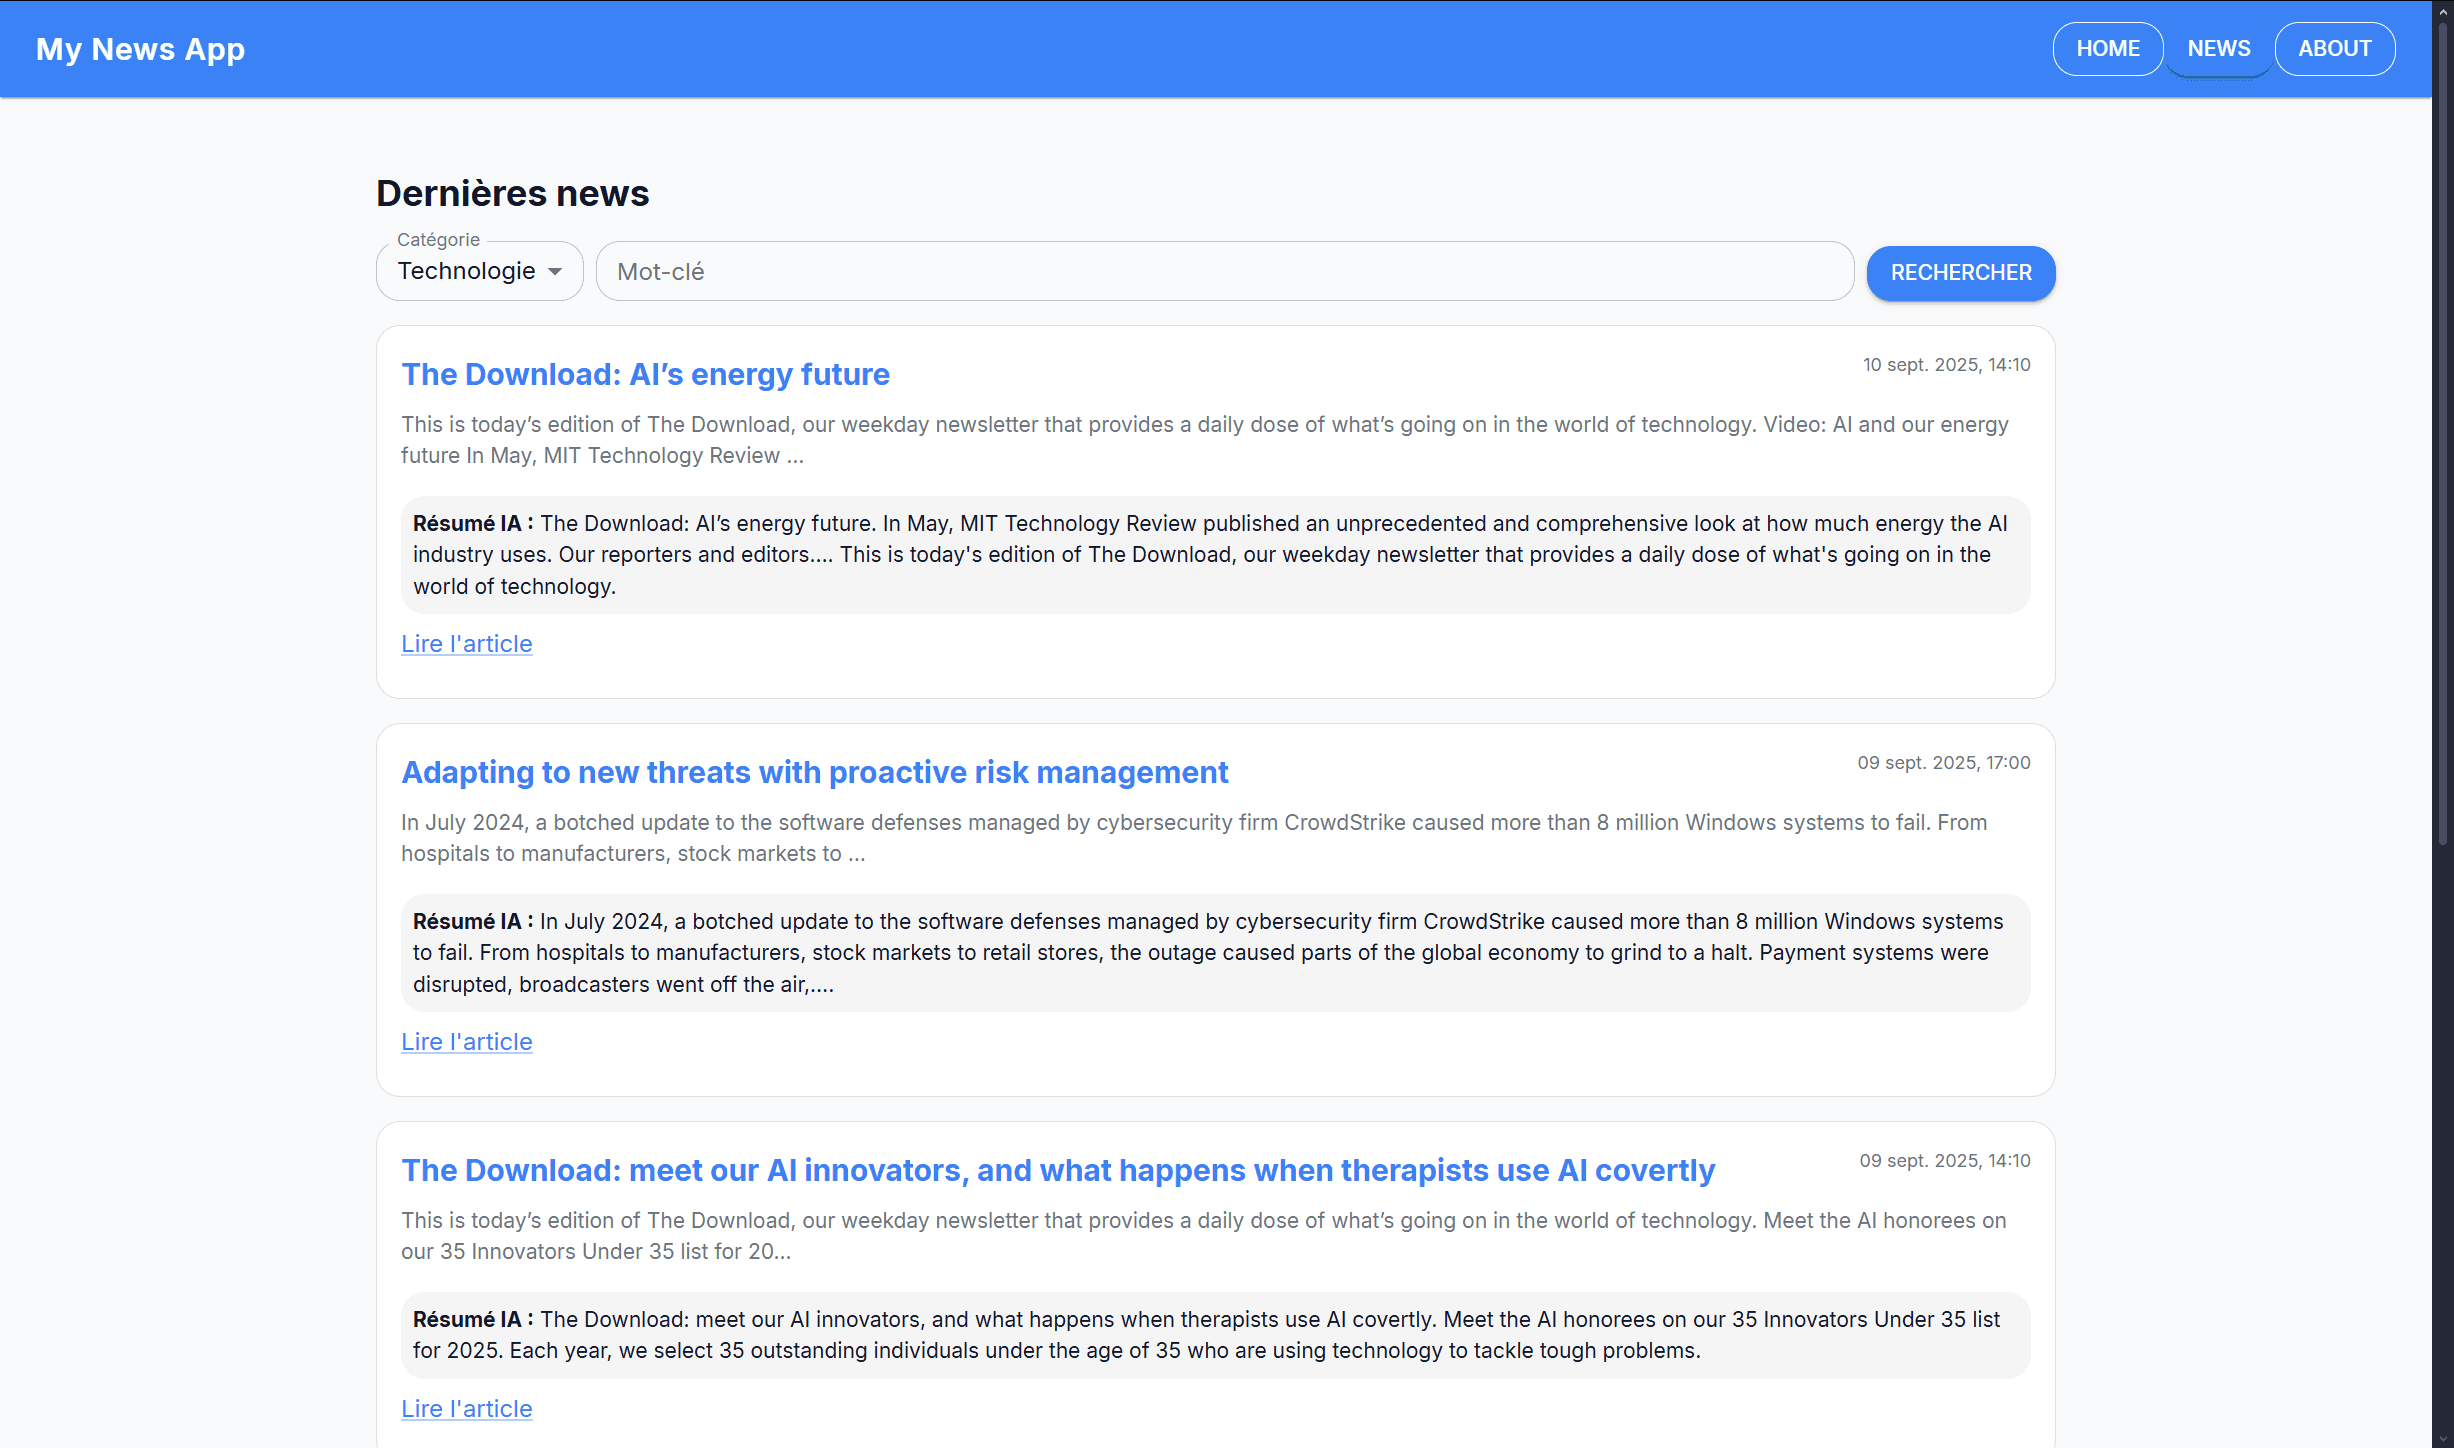Click the Résumé IA box of AI's energy future
Viewport: 2454px width, 1448px height.
1215,555
